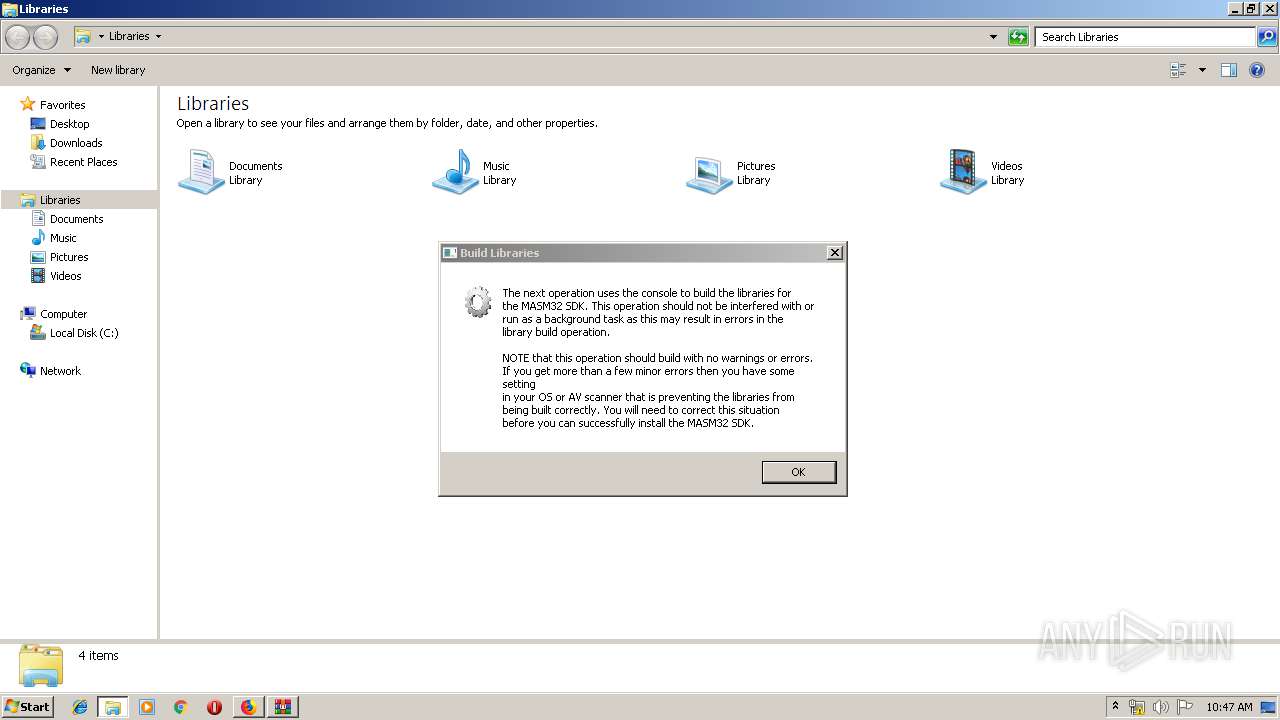Screen dimensions: 1280x720
Task: Select Pictures under Libraries in sidebar
Action: click(x=69, y=257)
